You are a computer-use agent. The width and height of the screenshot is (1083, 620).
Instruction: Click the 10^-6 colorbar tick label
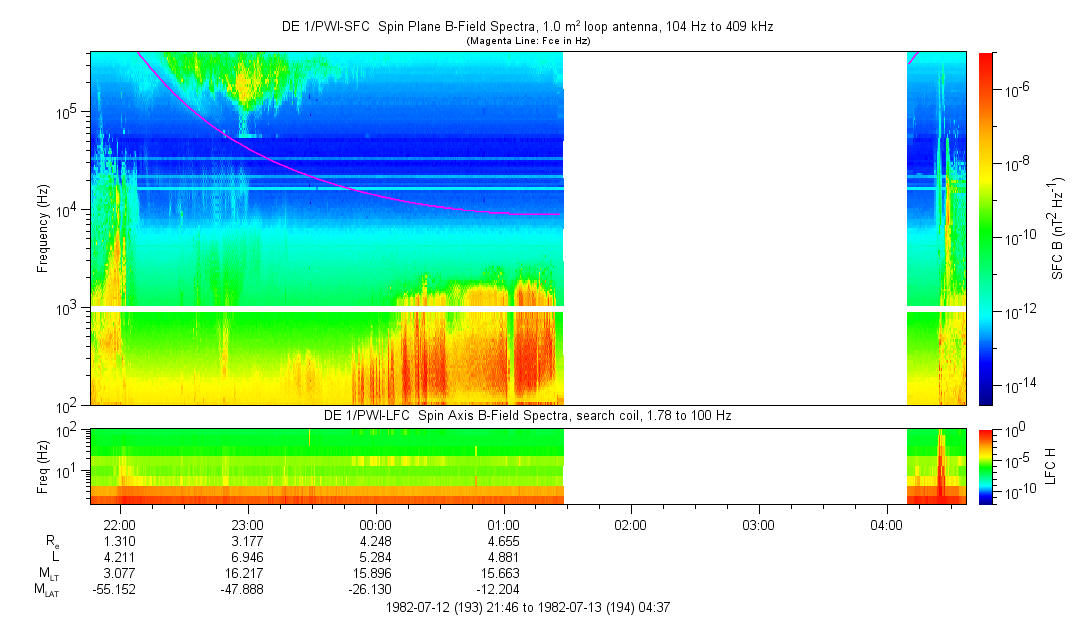[1015, 88]
